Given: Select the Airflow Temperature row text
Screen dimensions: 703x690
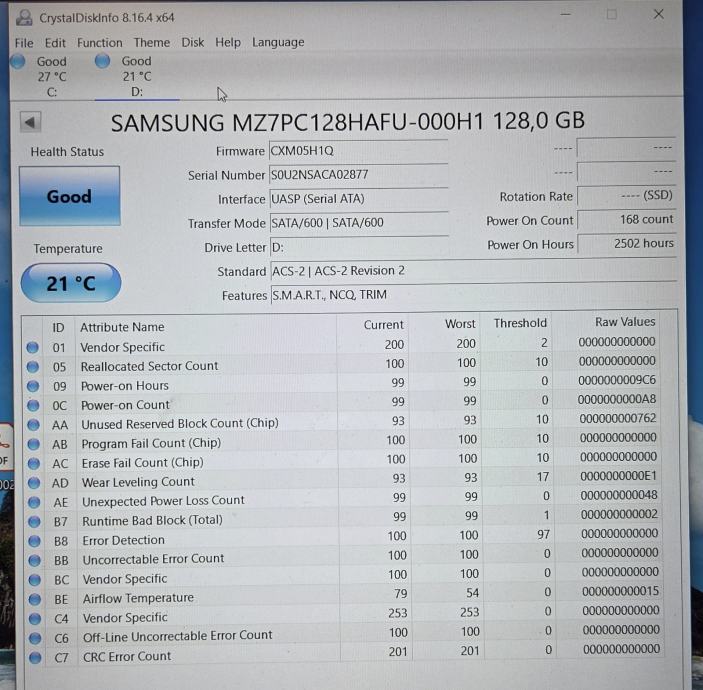Looking at the screenshot, I should [138, 598].
